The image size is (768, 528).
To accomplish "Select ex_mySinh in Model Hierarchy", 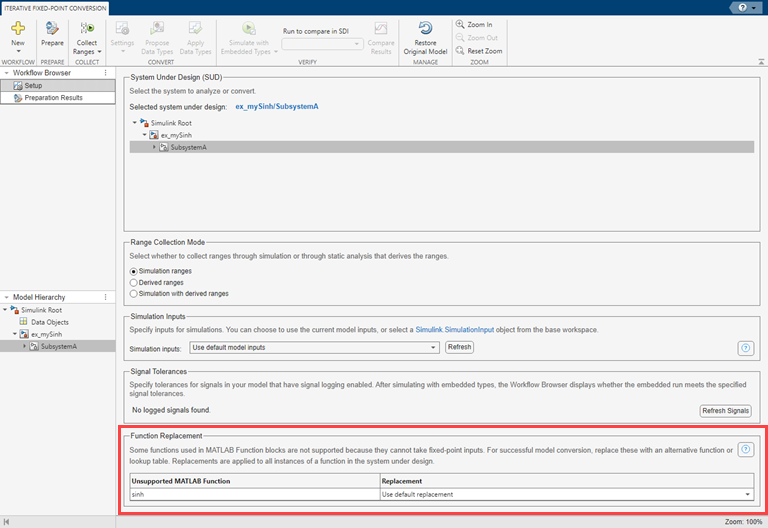I will (x=47, y=334).
